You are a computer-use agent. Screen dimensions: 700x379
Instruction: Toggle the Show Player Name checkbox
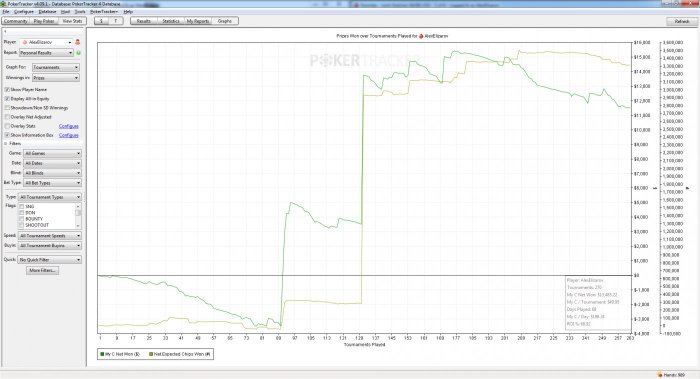(x=7, y=90)
